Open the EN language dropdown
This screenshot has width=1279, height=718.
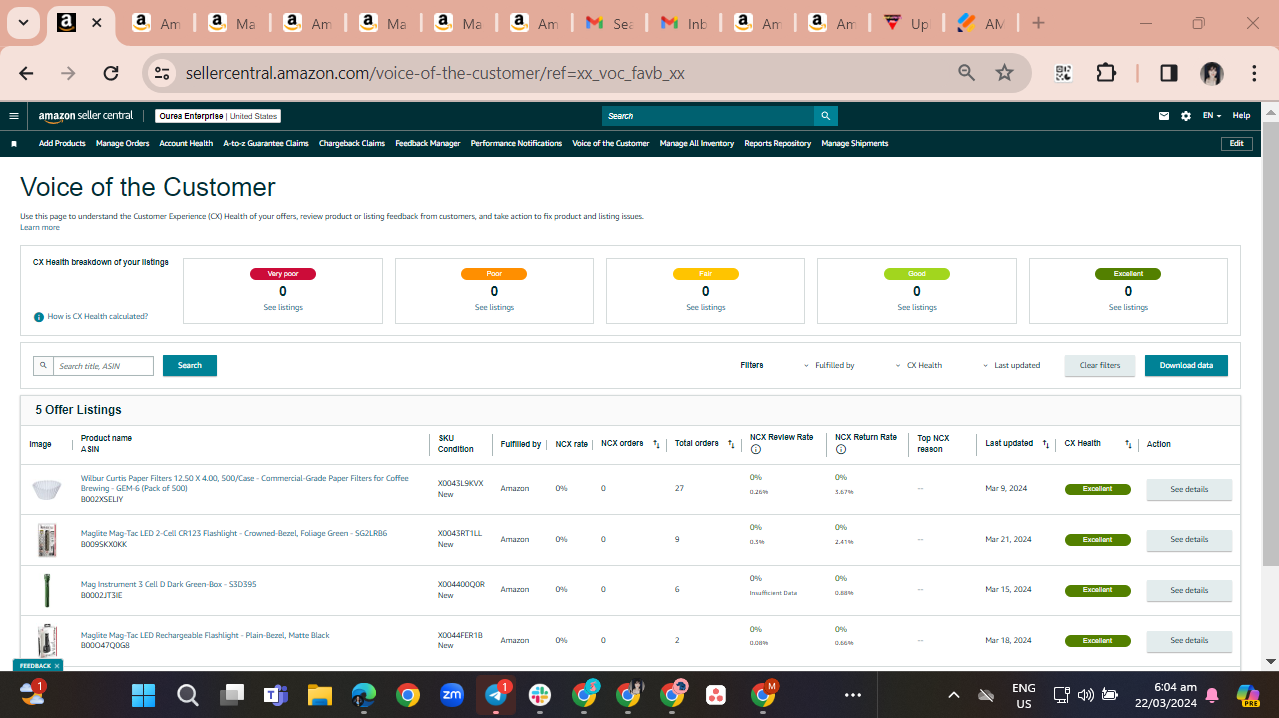click(1212, 116)
